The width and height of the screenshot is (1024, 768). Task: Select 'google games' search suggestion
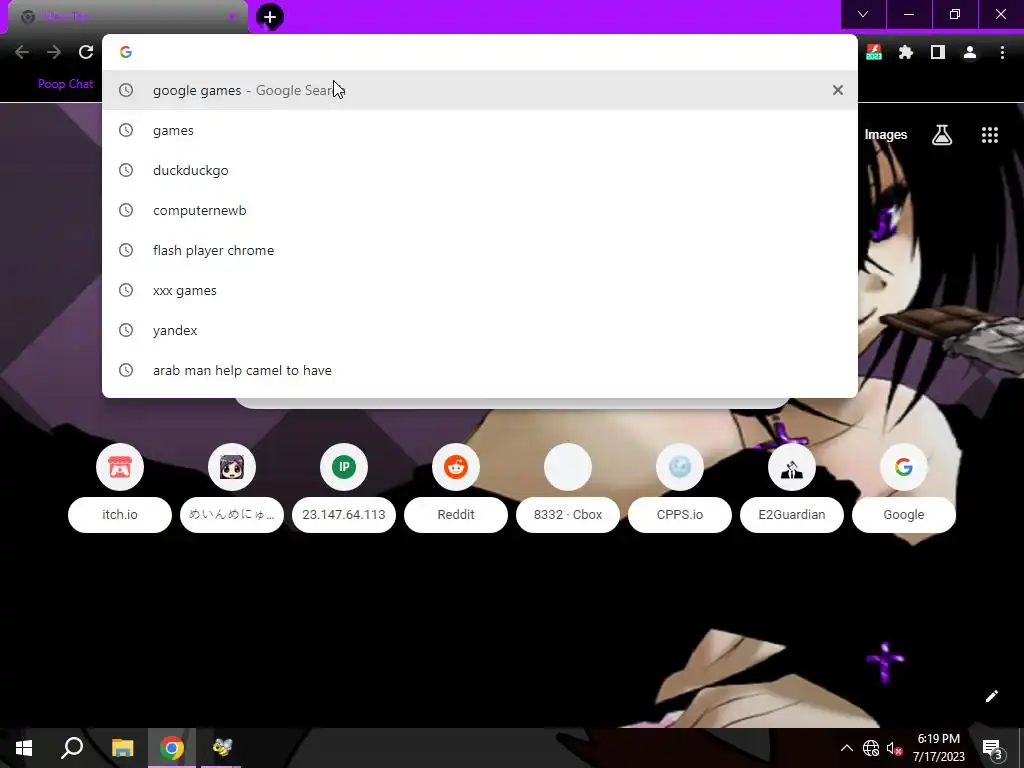(x=479, y=90)
